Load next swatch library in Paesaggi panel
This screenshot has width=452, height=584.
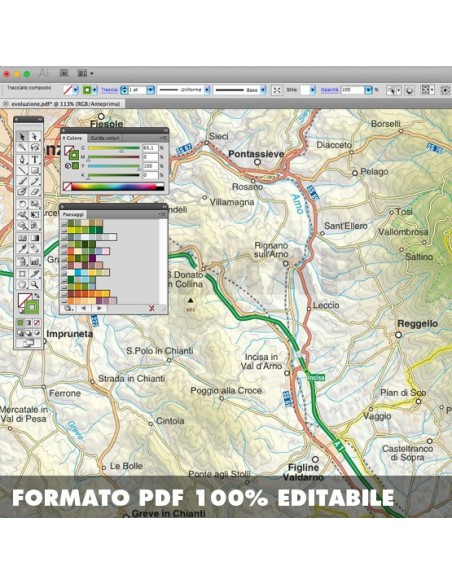click(99, 308)
